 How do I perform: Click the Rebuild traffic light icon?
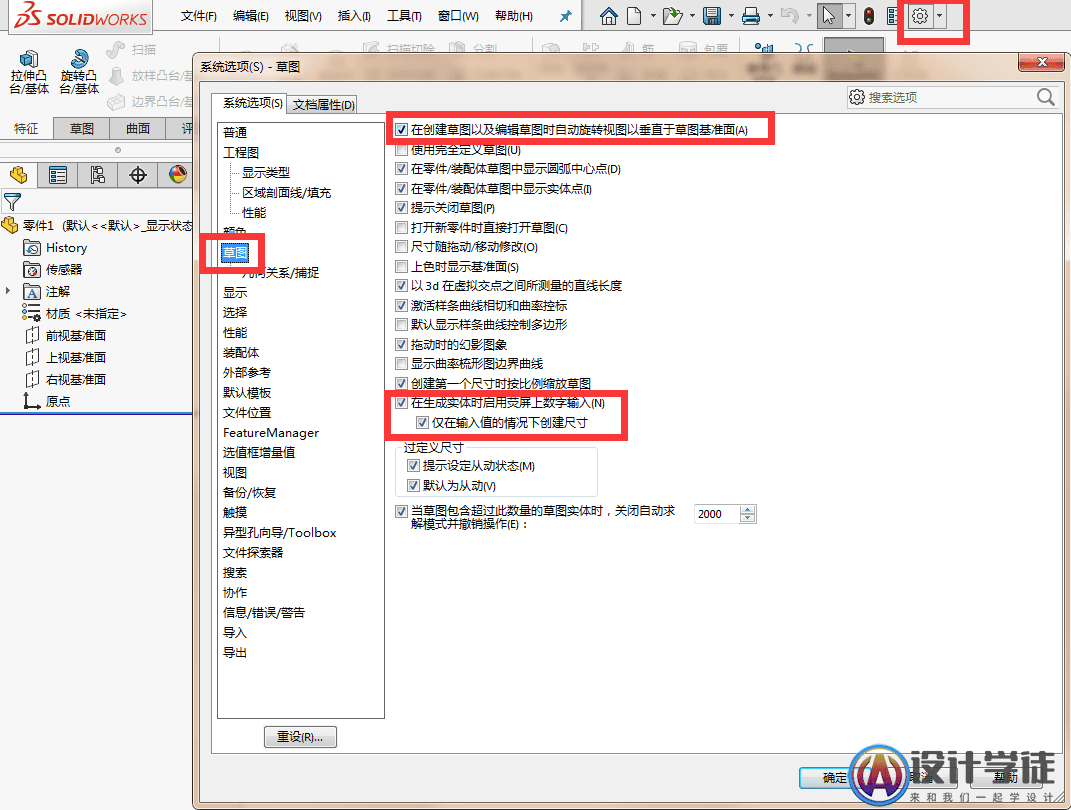868,16
